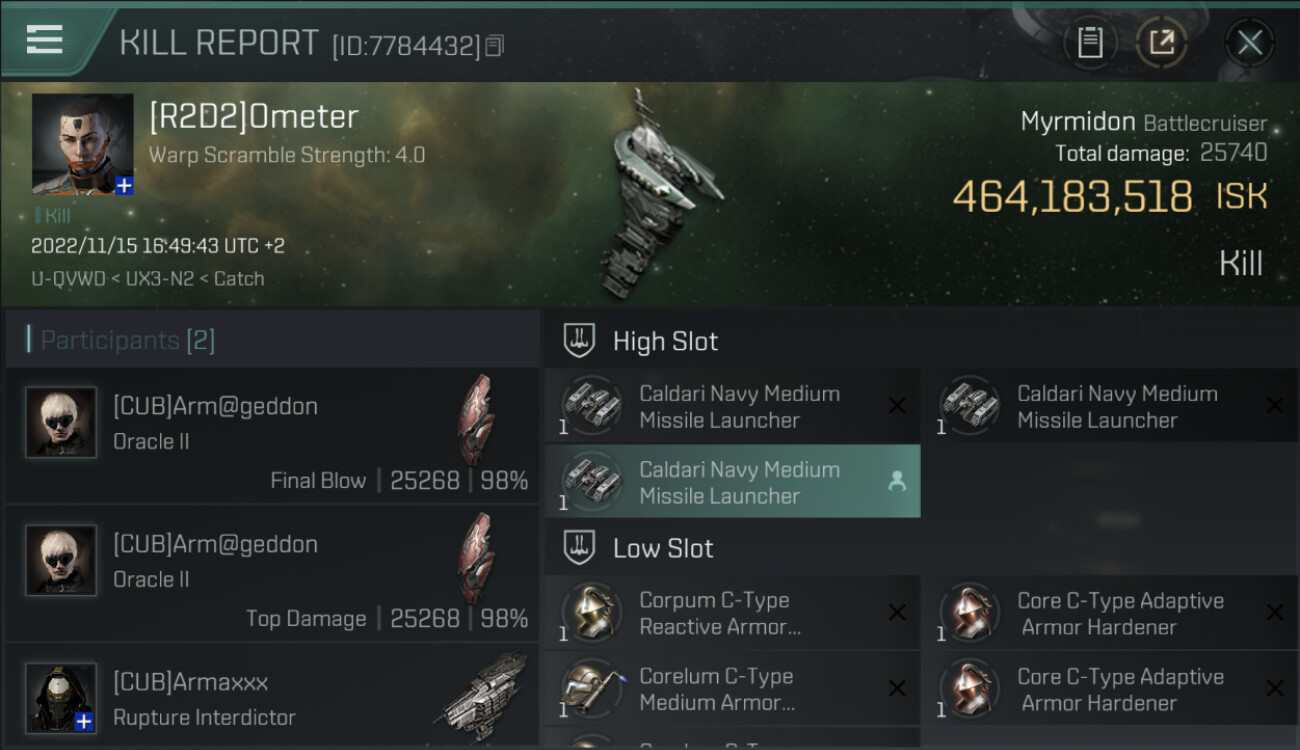Select the High Slot shield icon
Viewport: 1300px width, 750px height.
(580, 341)
